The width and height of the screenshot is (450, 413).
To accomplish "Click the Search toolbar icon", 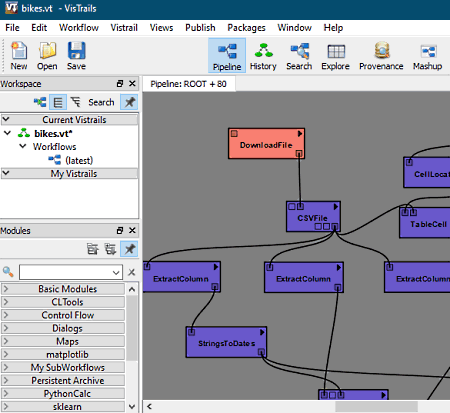I will (x=299, y=56).
